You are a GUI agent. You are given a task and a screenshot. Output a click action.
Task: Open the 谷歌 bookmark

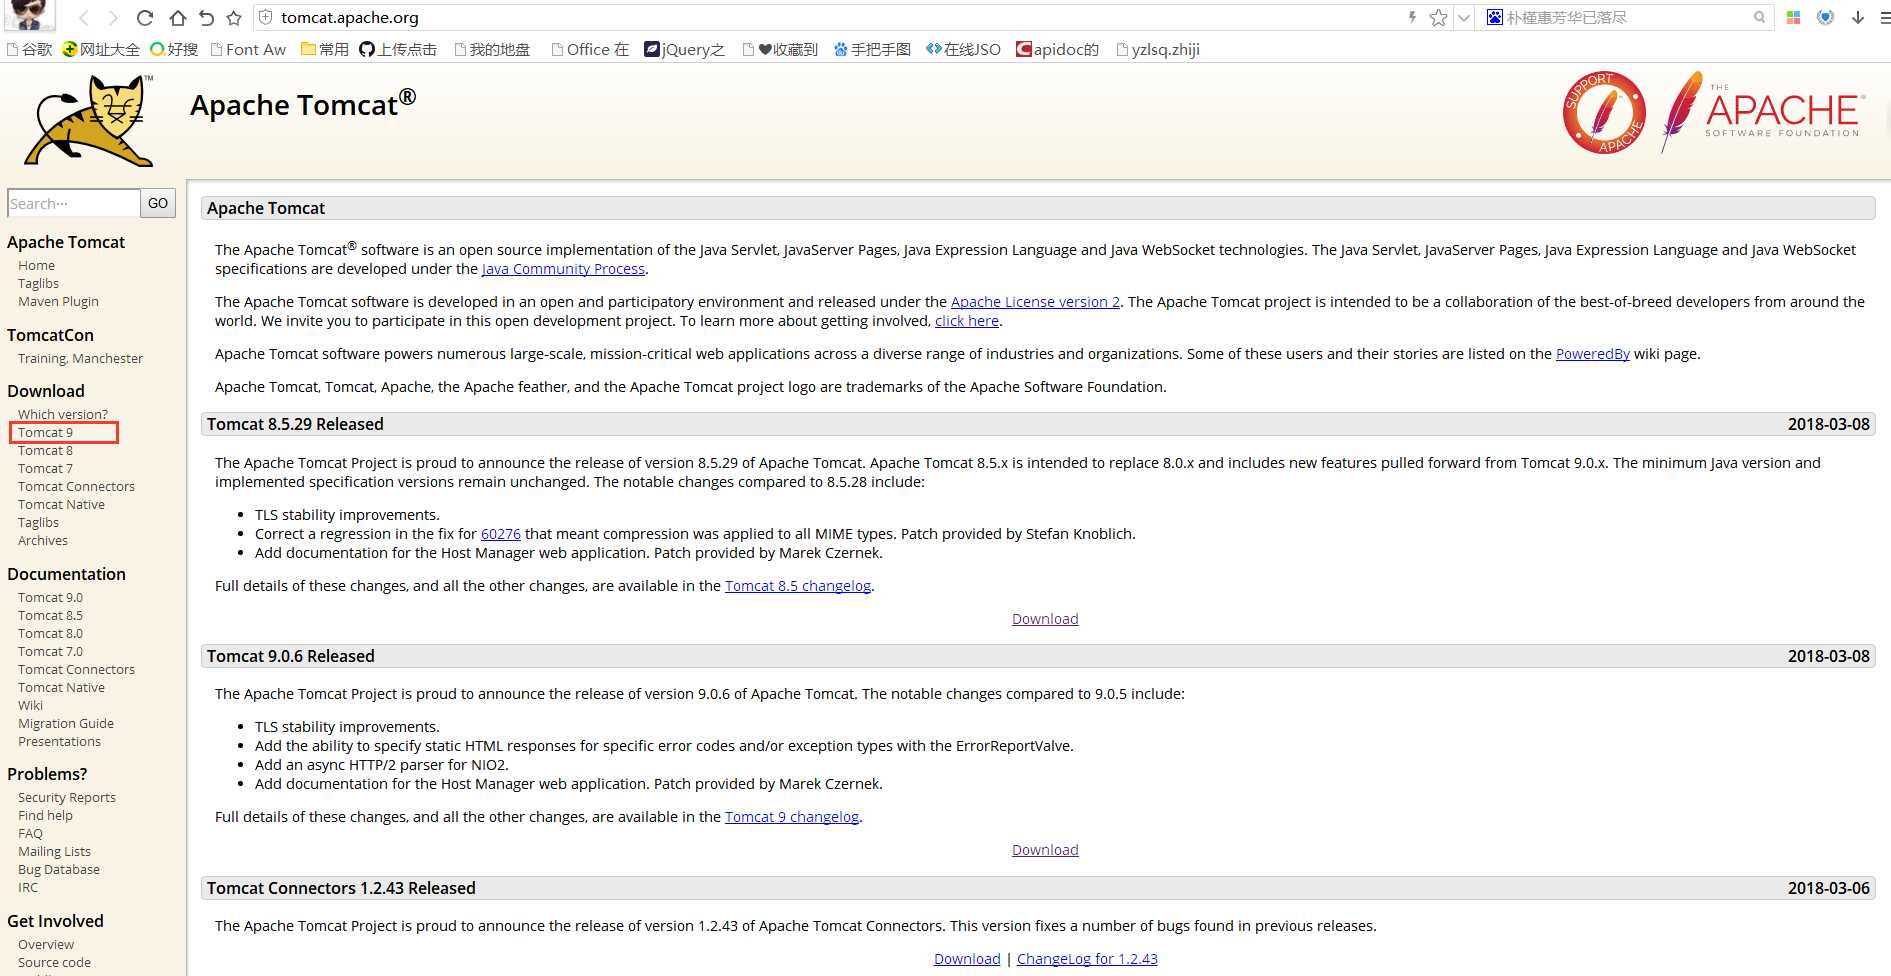pyautogui.click(x=29, y=49)
